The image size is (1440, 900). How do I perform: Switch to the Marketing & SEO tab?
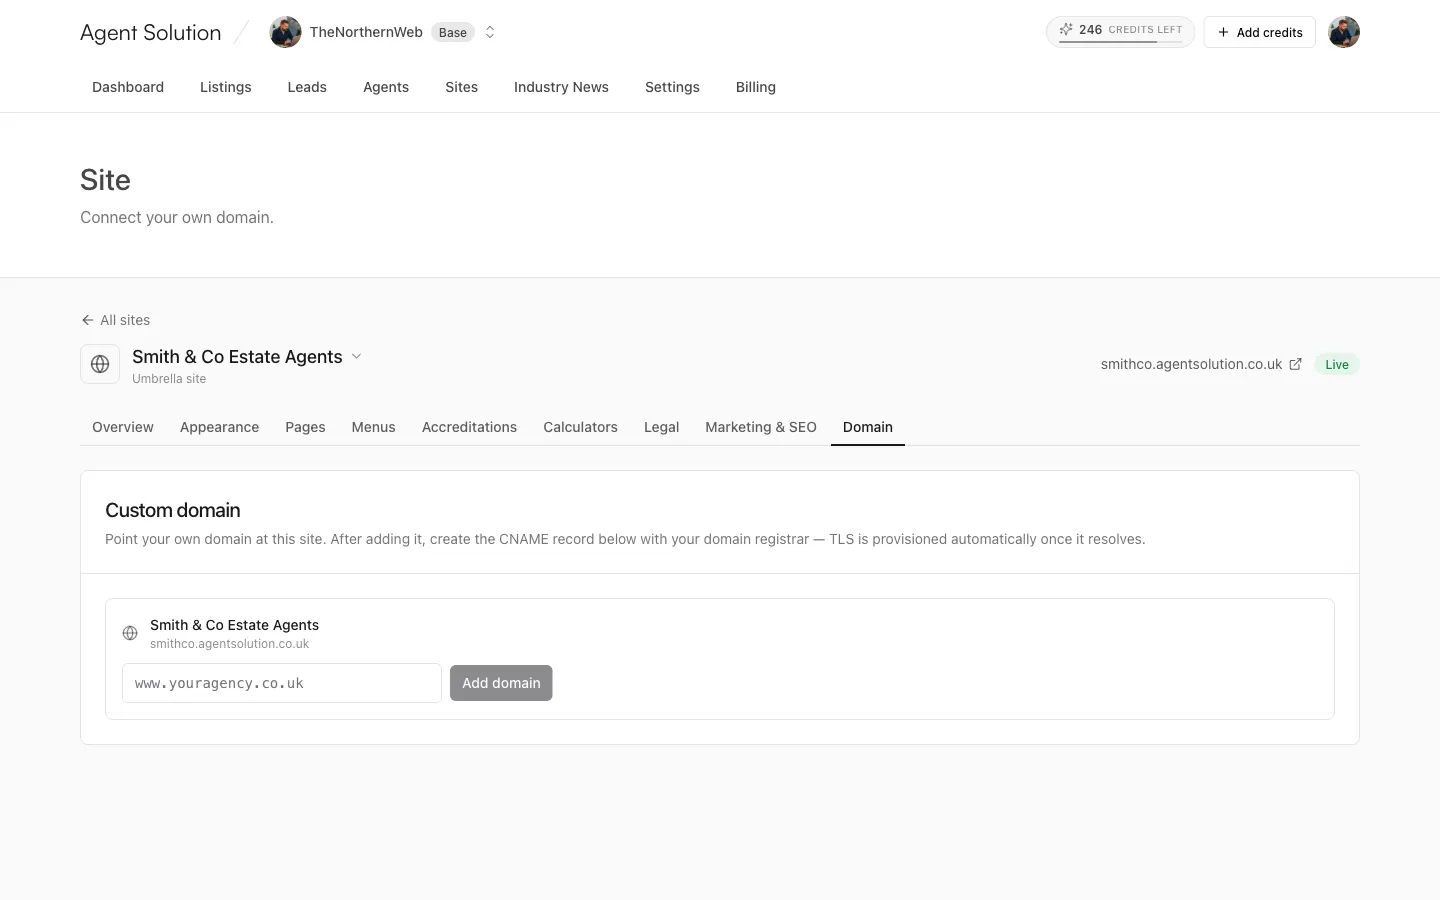pos(761,427)
